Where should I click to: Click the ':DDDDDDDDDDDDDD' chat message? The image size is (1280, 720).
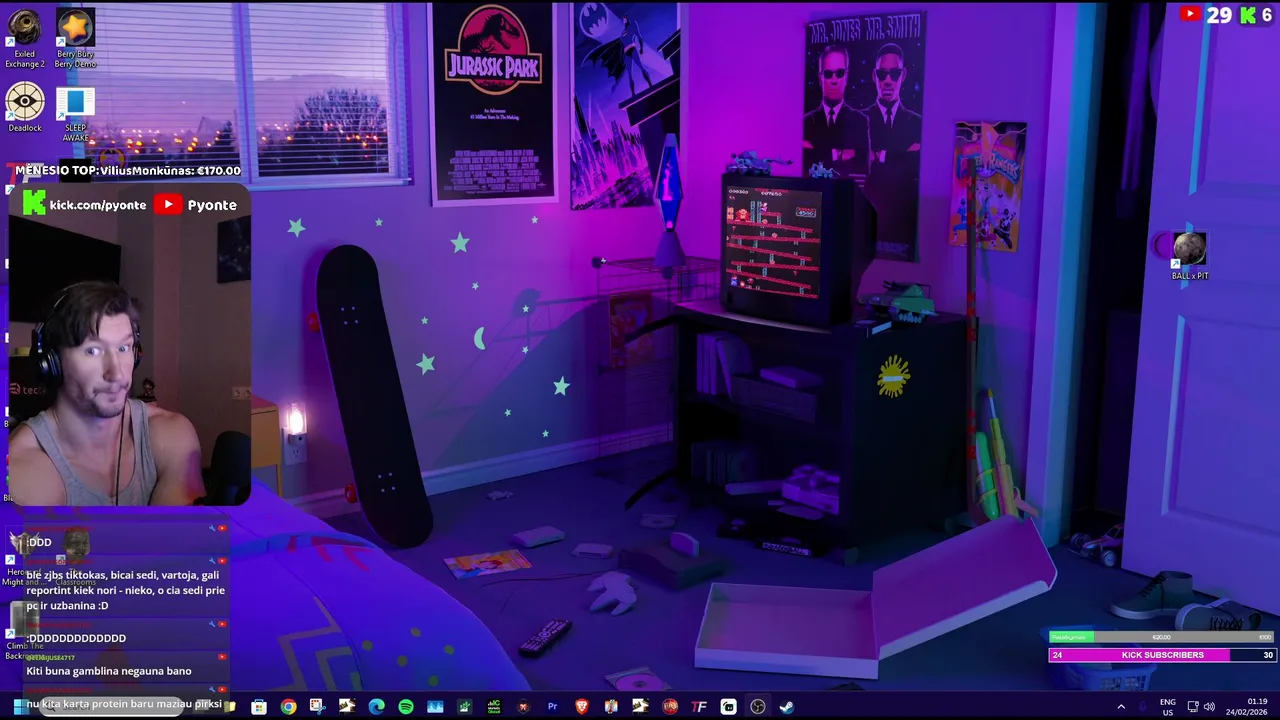76,638
